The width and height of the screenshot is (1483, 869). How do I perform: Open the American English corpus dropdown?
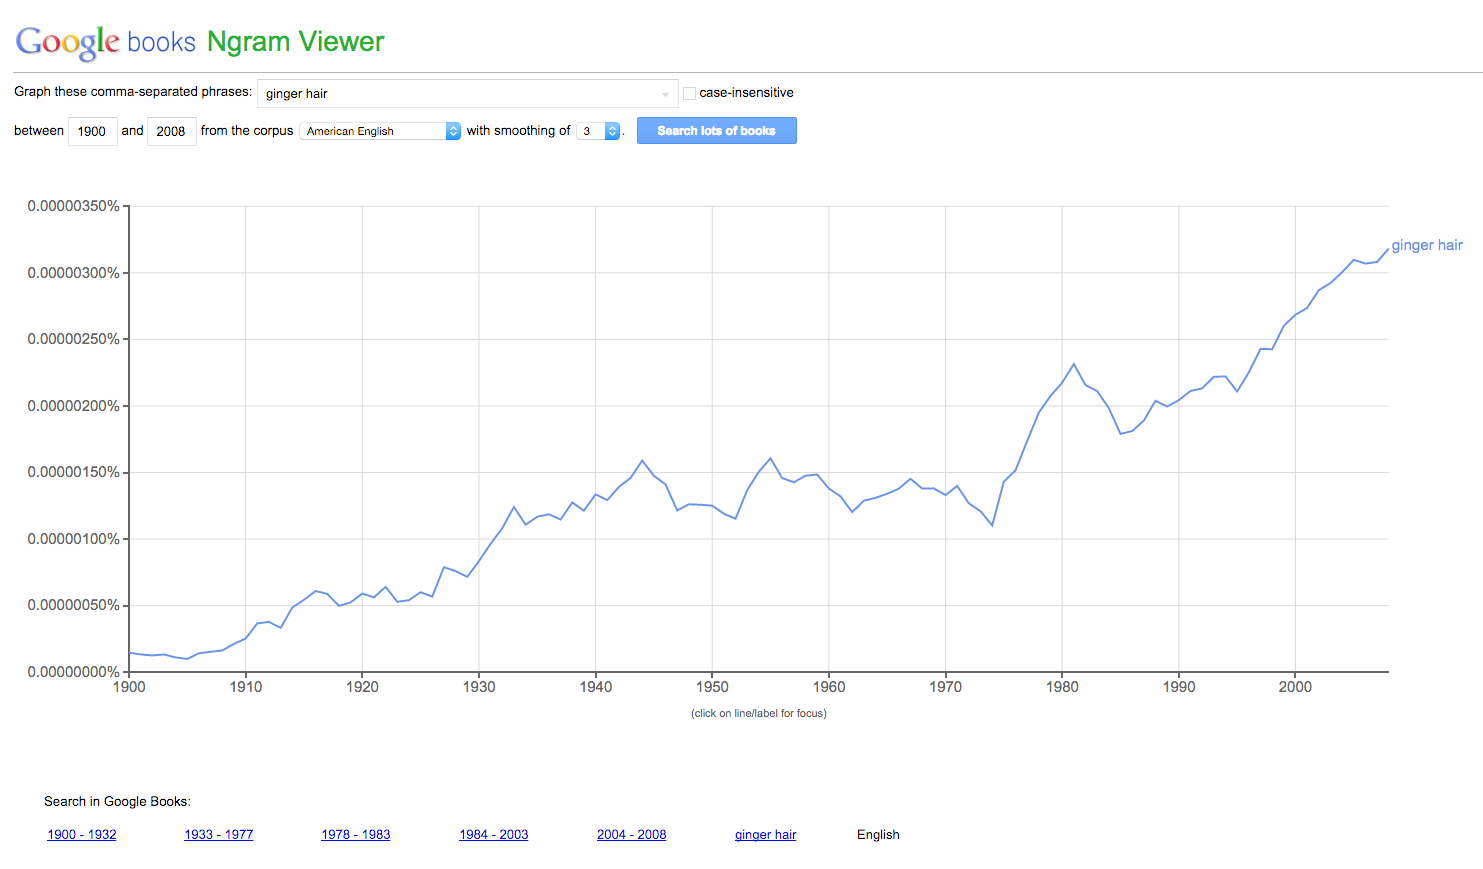click(x=380, y=131)
